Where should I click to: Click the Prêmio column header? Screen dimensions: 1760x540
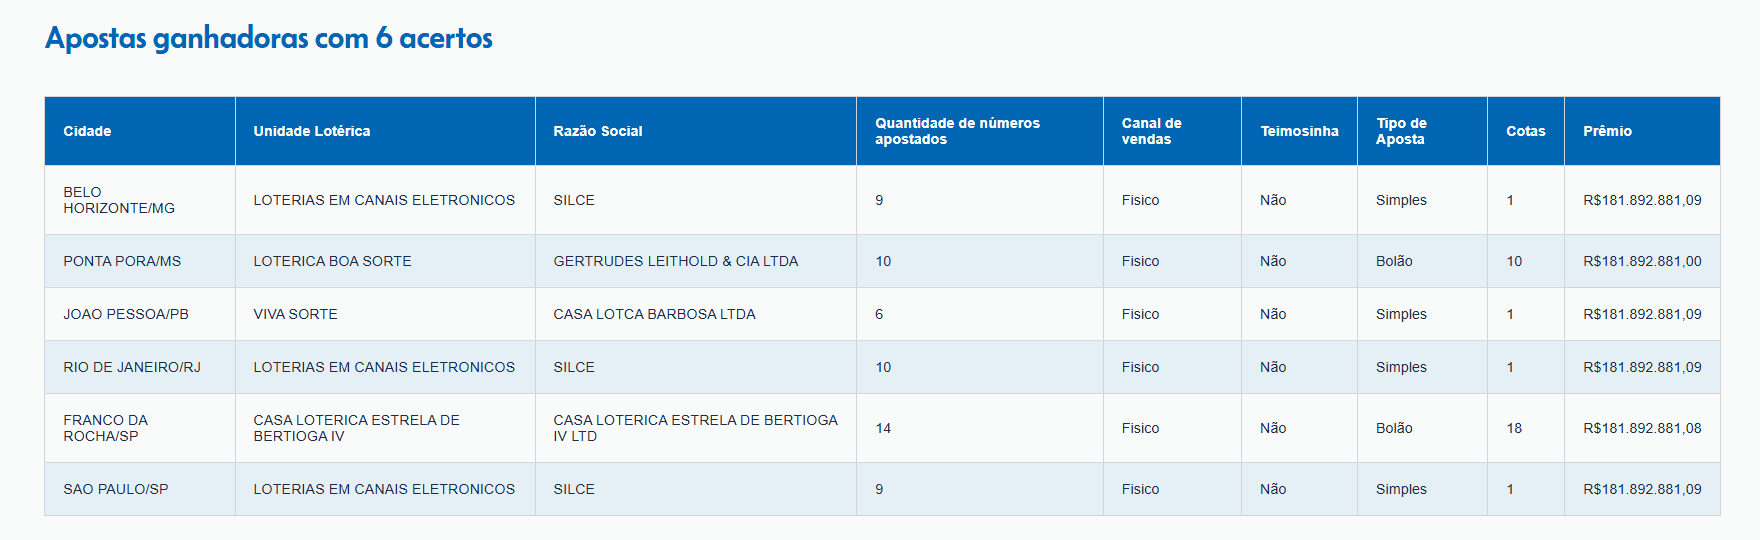[x=1607, y=131]
